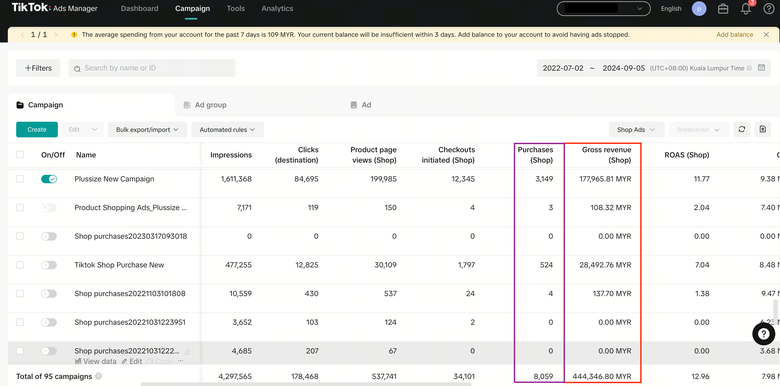The image size is (780, 386).
Task: Check Tiktok Shop Purchase New checkbox
Action: (x=20, y=265)
